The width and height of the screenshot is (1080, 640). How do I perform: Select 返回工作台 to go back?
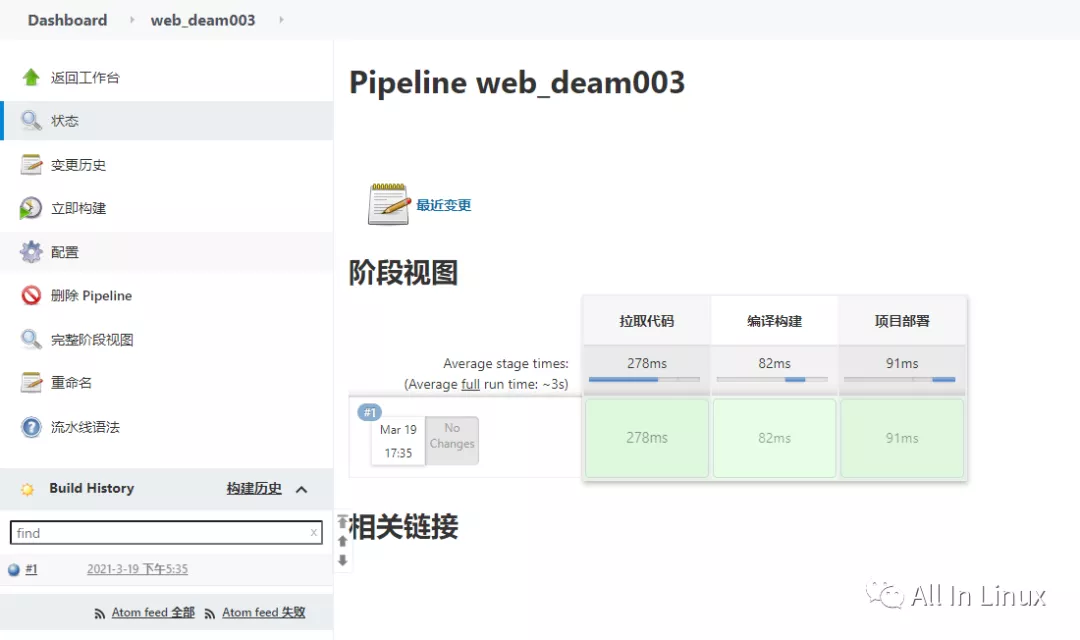point(30,77)
